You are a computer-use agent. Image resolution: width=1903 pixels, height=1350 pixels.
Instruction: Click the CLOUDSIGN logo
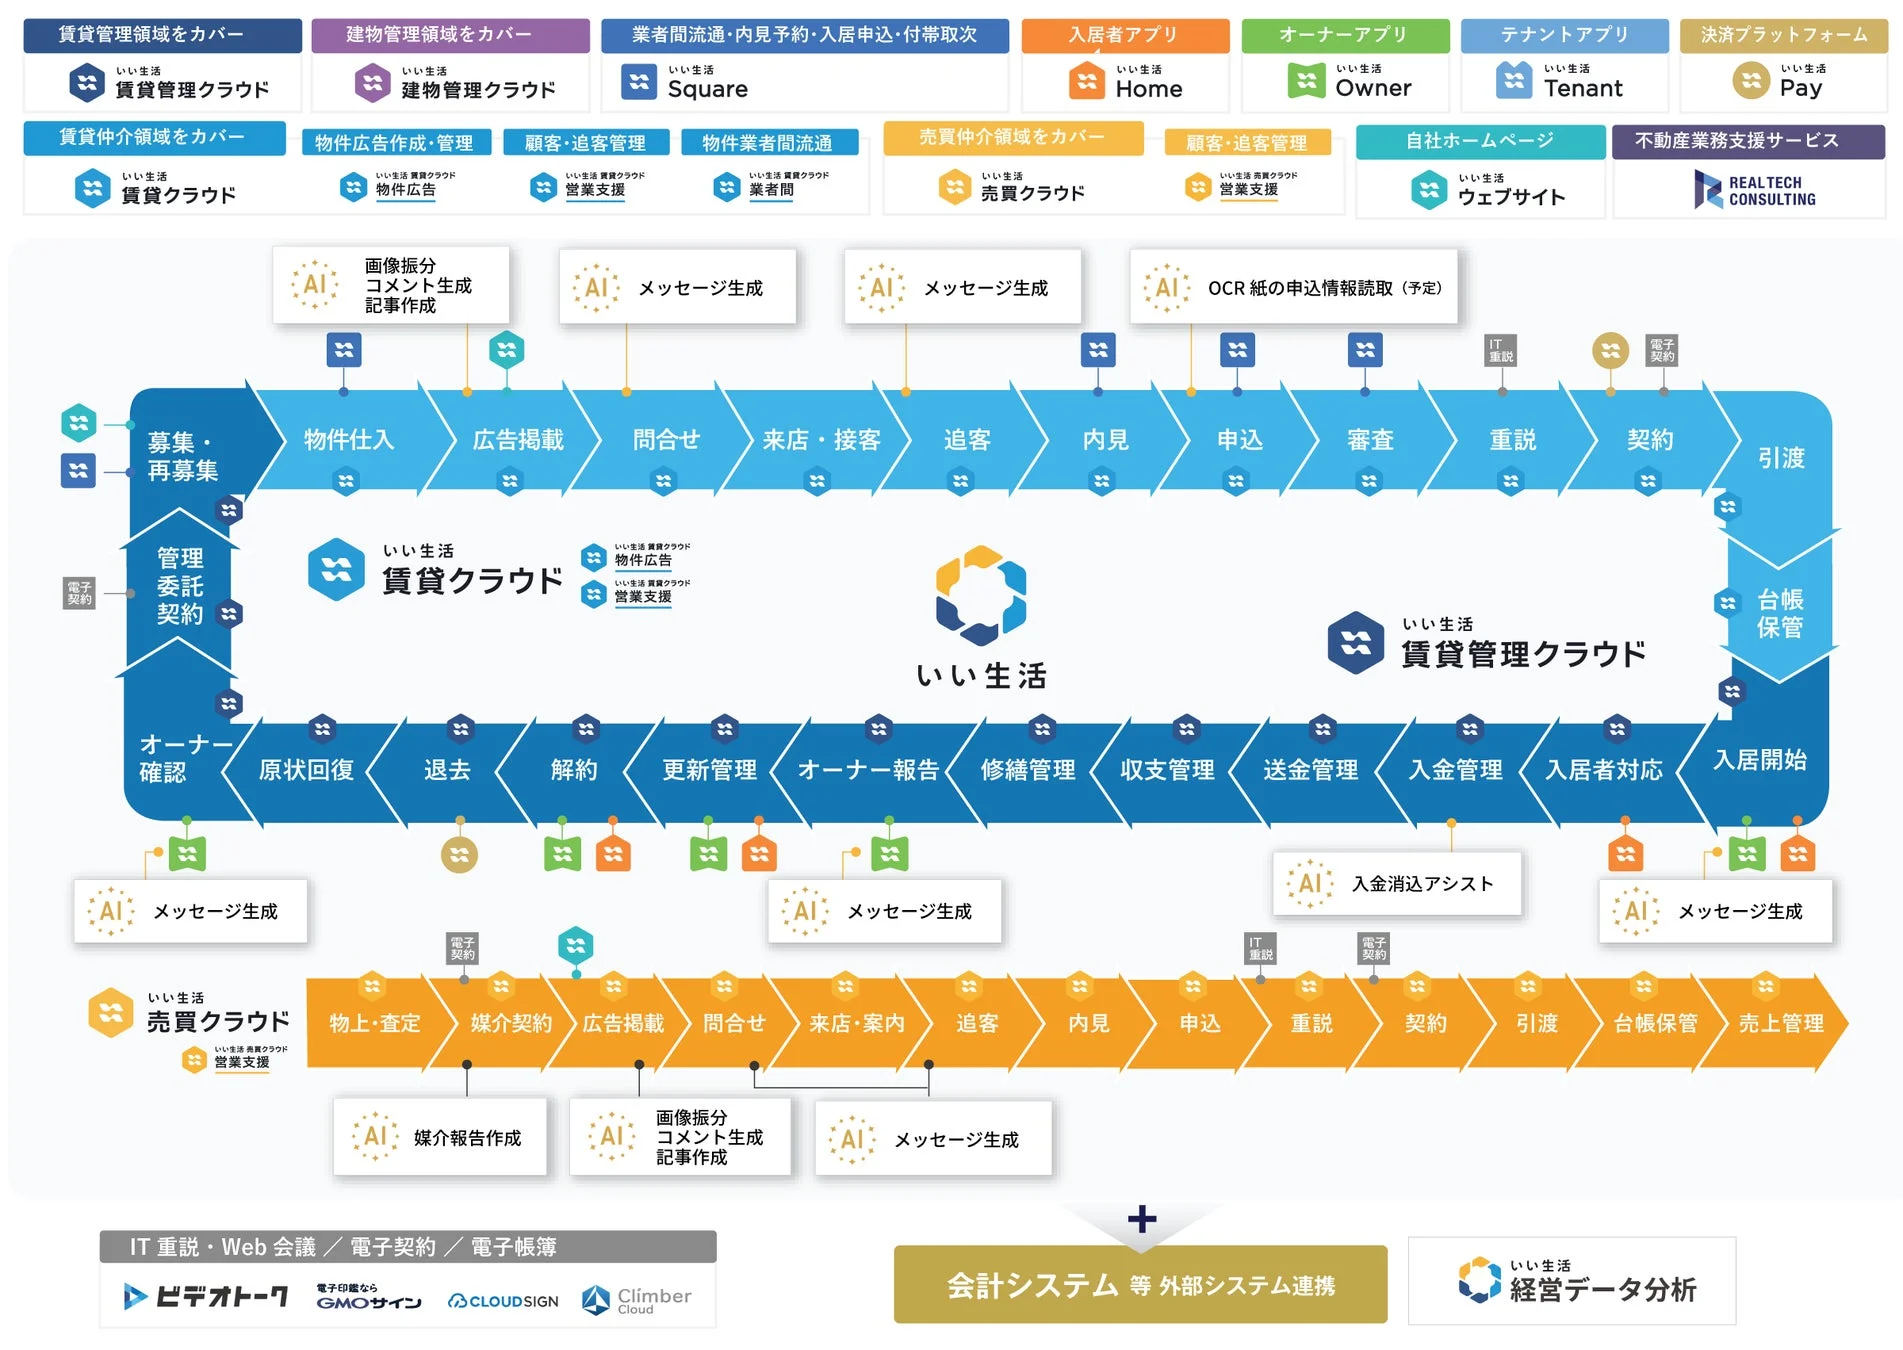(x=503, y=1301)
